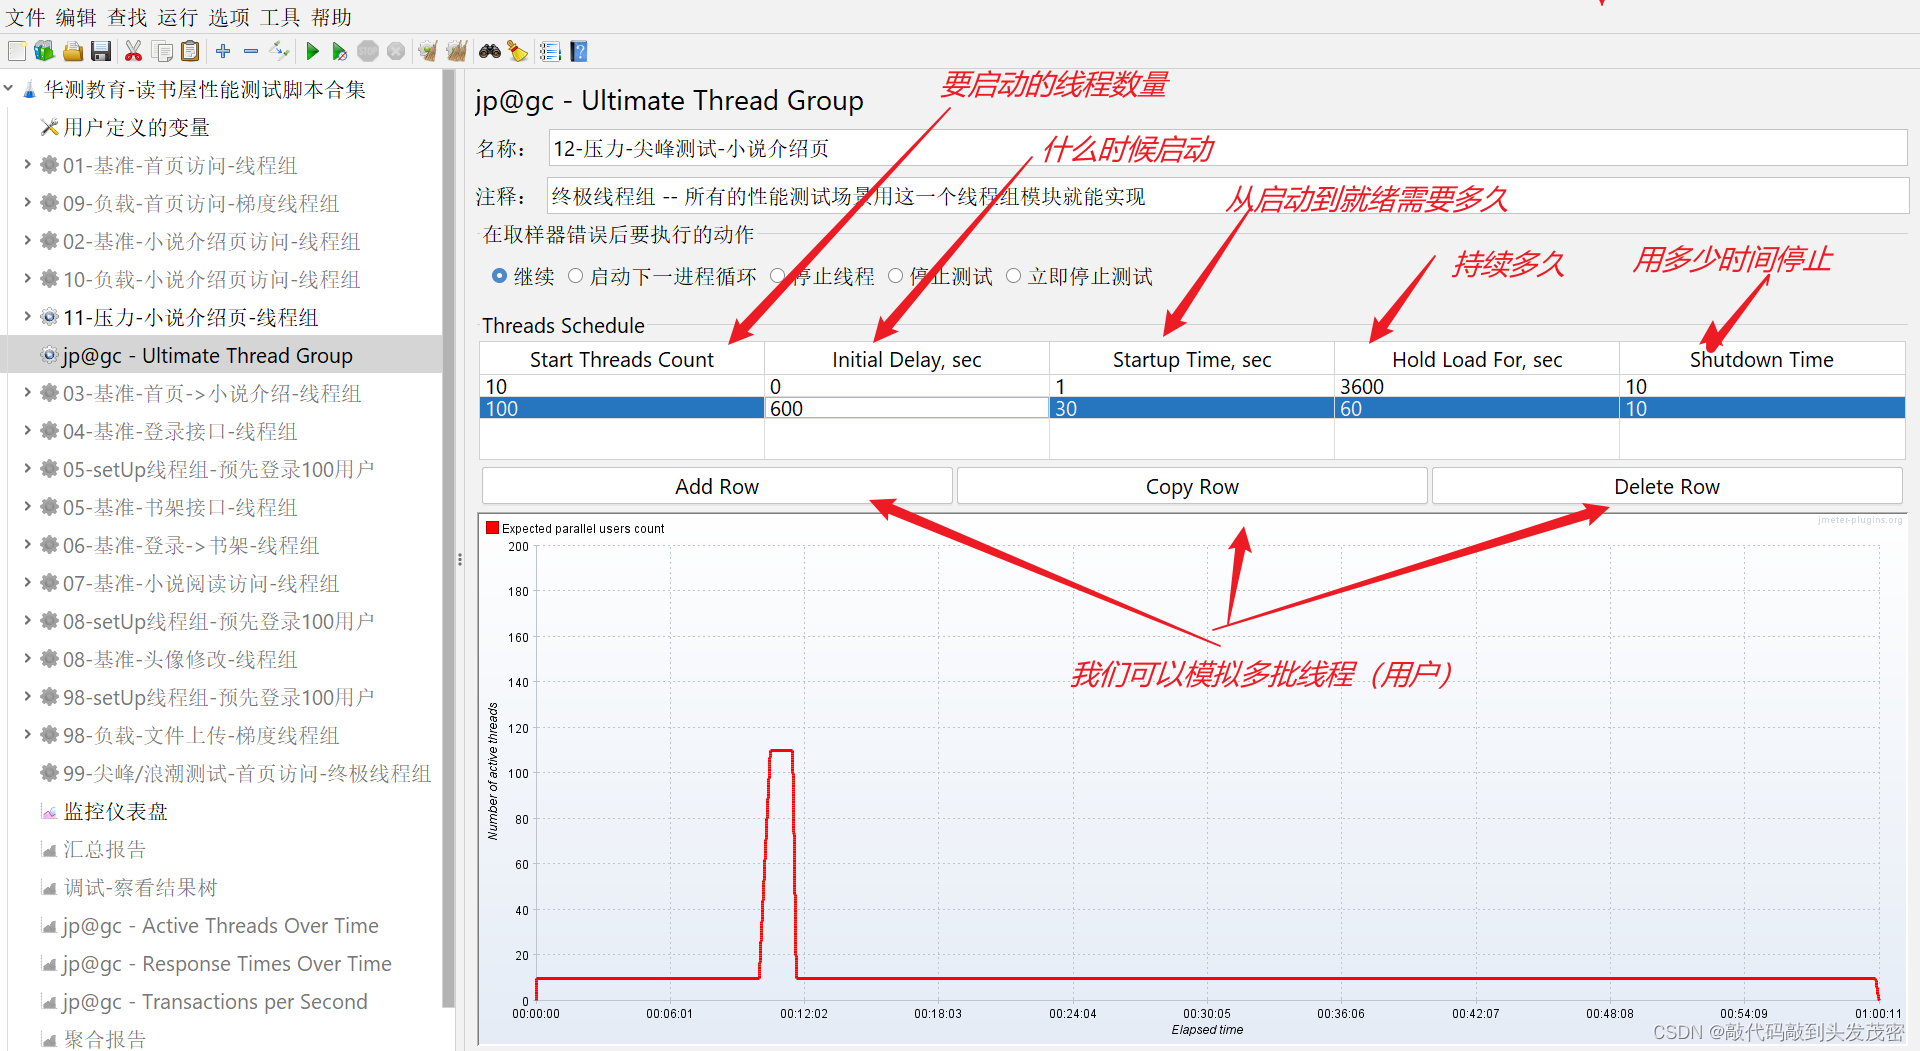The width and height of the screenshot is (1920, 1051).
Task: Click the Copy Row button
Action: pyautogui.click(x=1192, y=486)
